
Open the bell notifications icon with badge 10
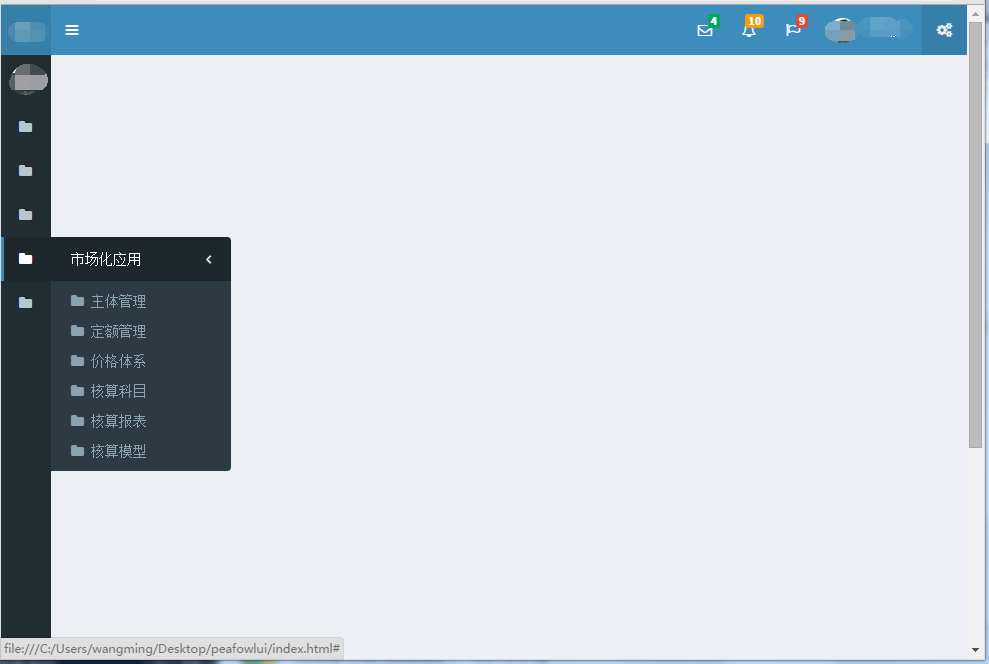pos(749,30)
